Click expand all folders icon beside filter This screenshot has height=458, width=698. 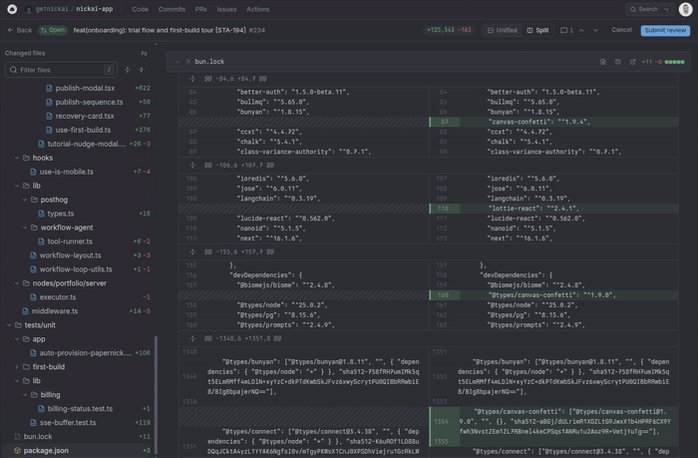[x=127, y=69]
